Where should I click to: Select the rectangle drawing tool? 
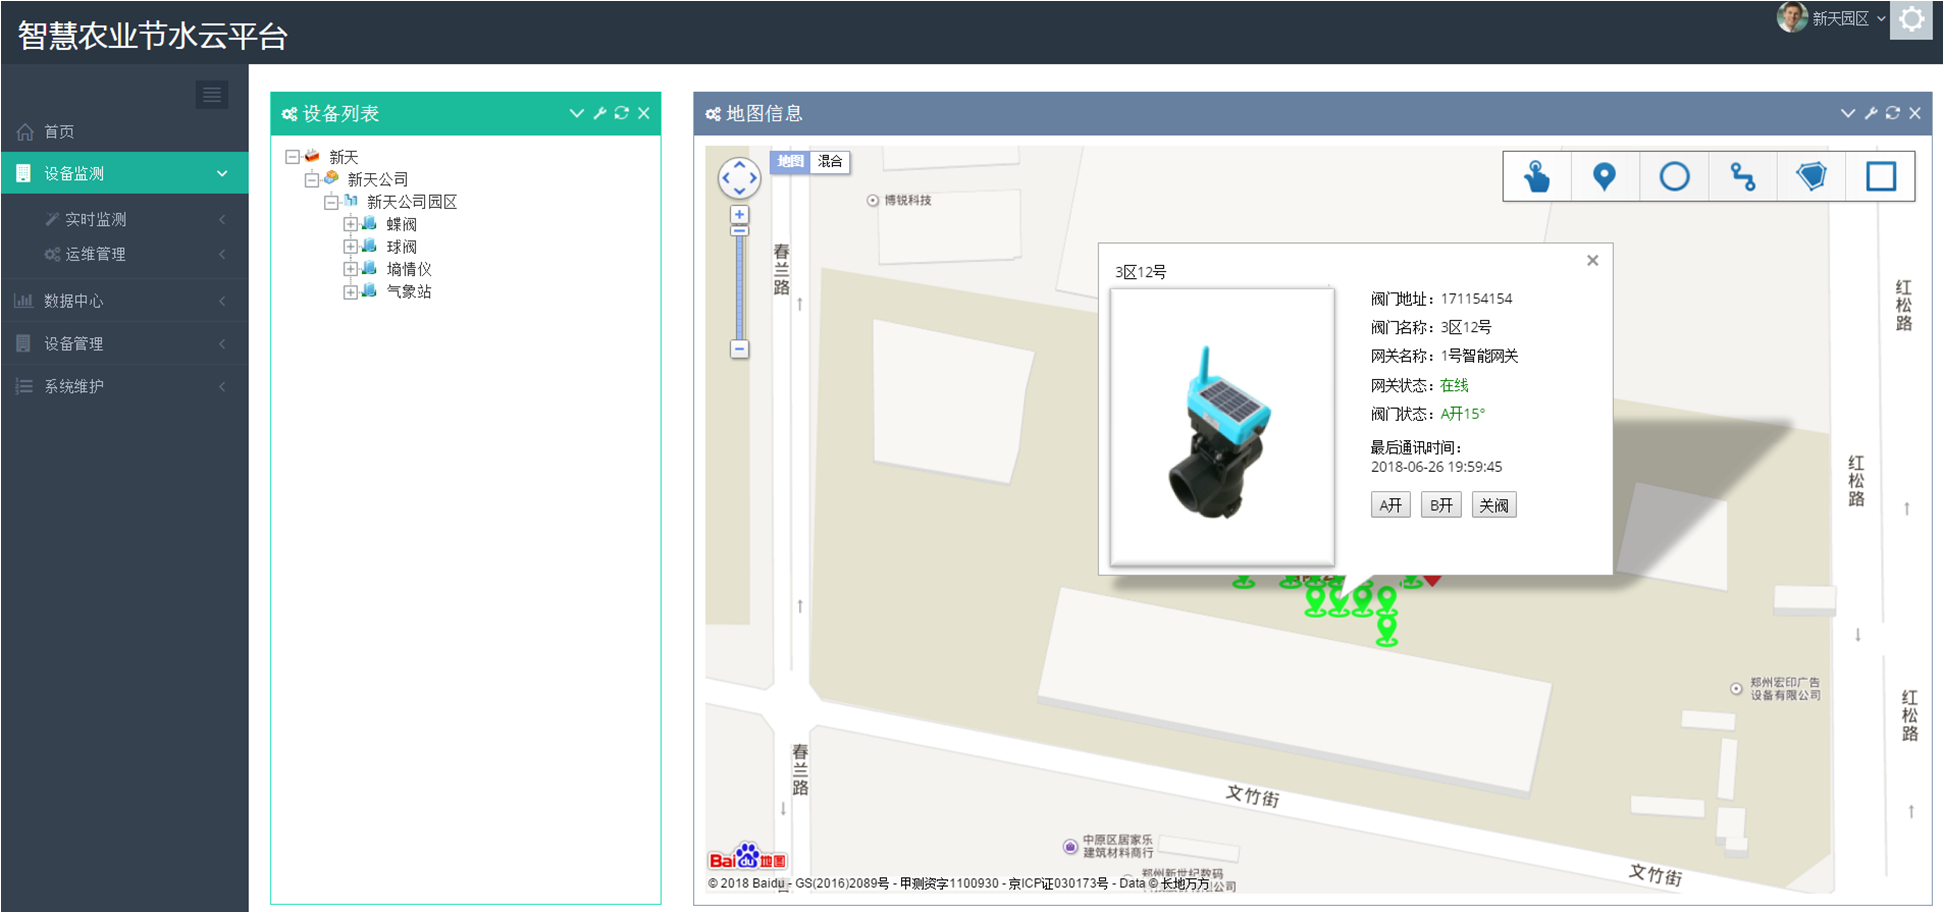[1880, 177]
